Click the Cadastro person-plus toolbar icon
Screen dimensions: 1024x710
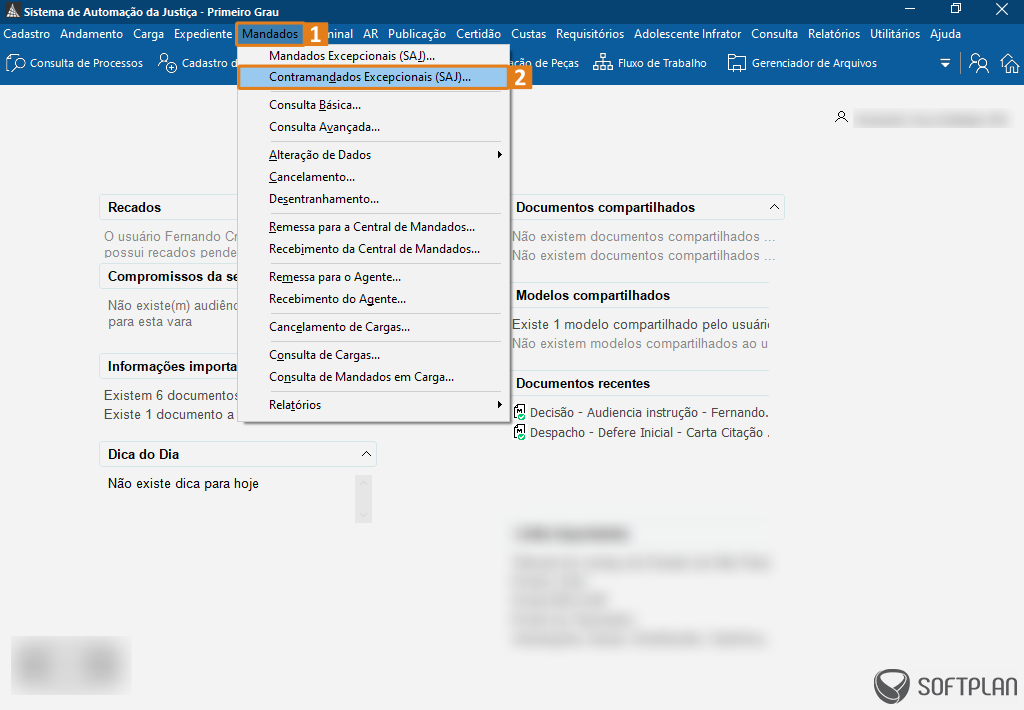tap(167, 63)
